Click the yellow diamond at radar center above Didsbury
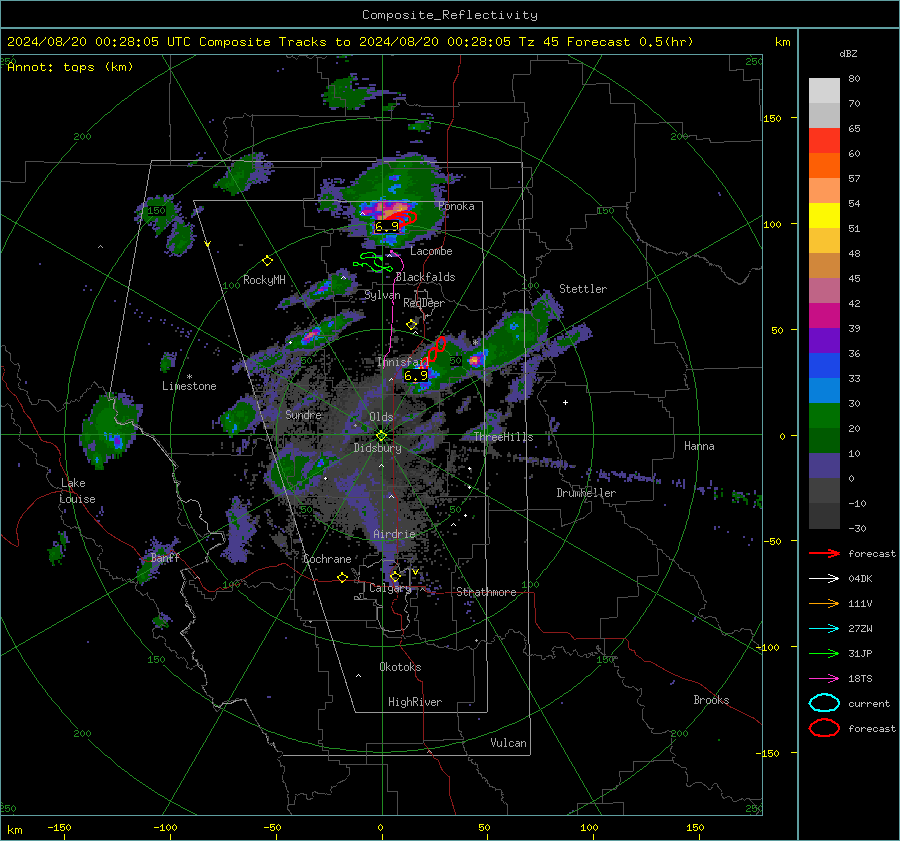The width and height of the screenshot is (900, 841). tap(381, 435)
